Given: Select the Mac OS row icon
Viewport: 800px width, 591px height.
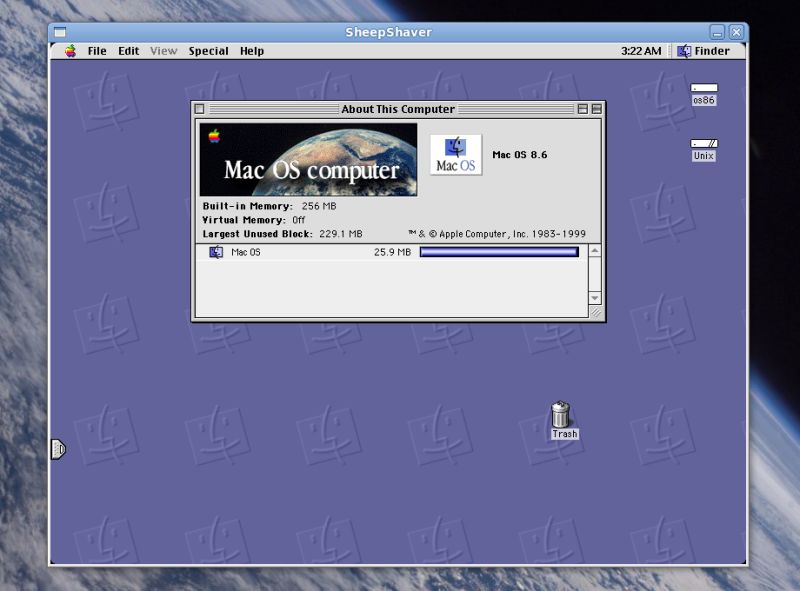Looking at the screenshot, I should (x=216, y=252).
